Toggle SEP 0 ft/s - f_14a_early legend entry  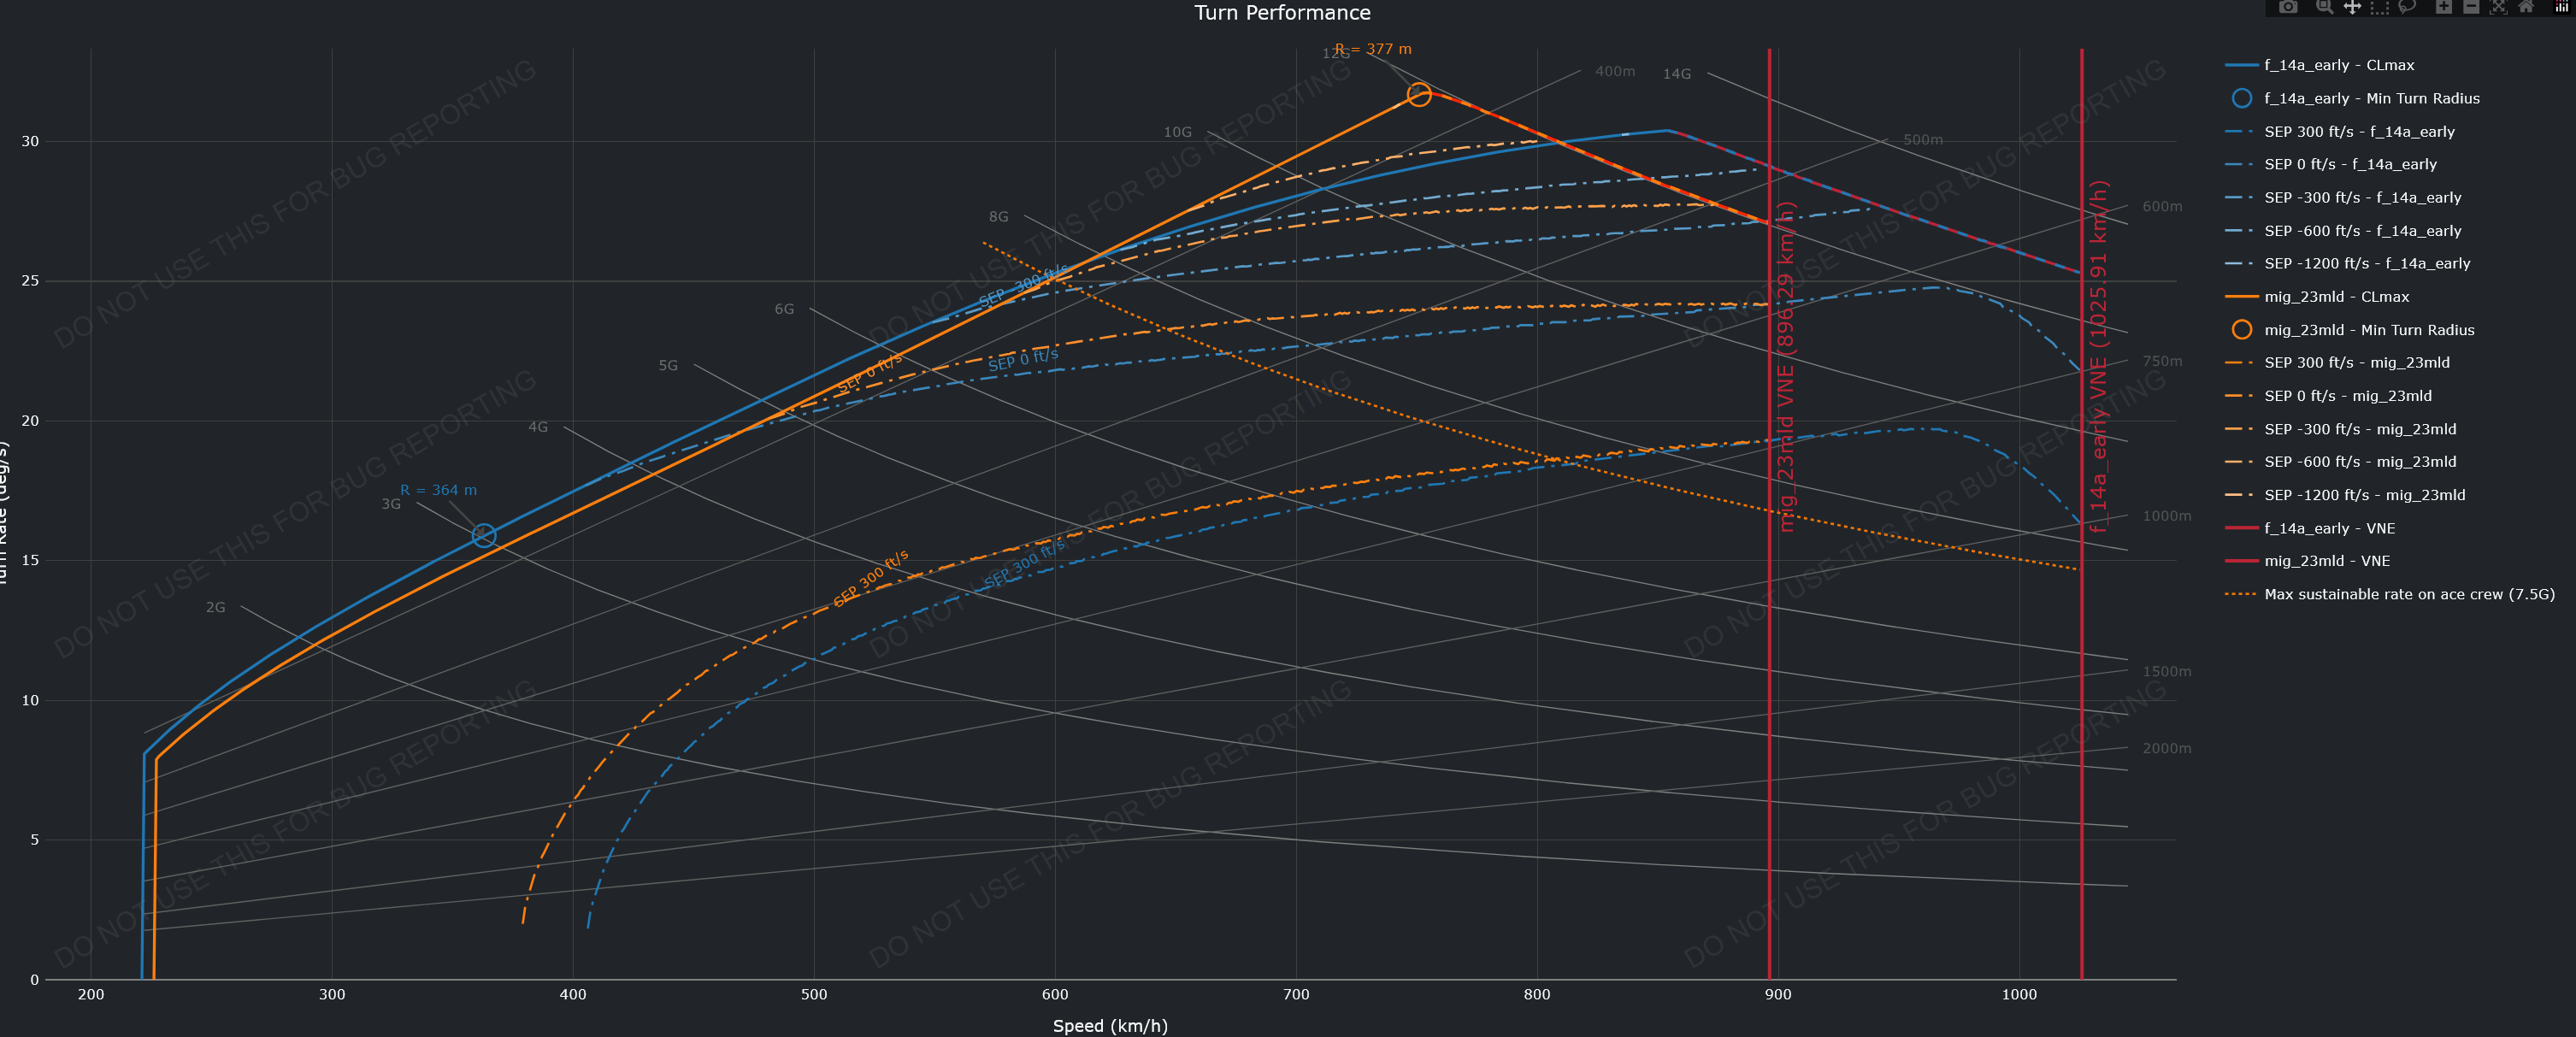click(2349, 164)
